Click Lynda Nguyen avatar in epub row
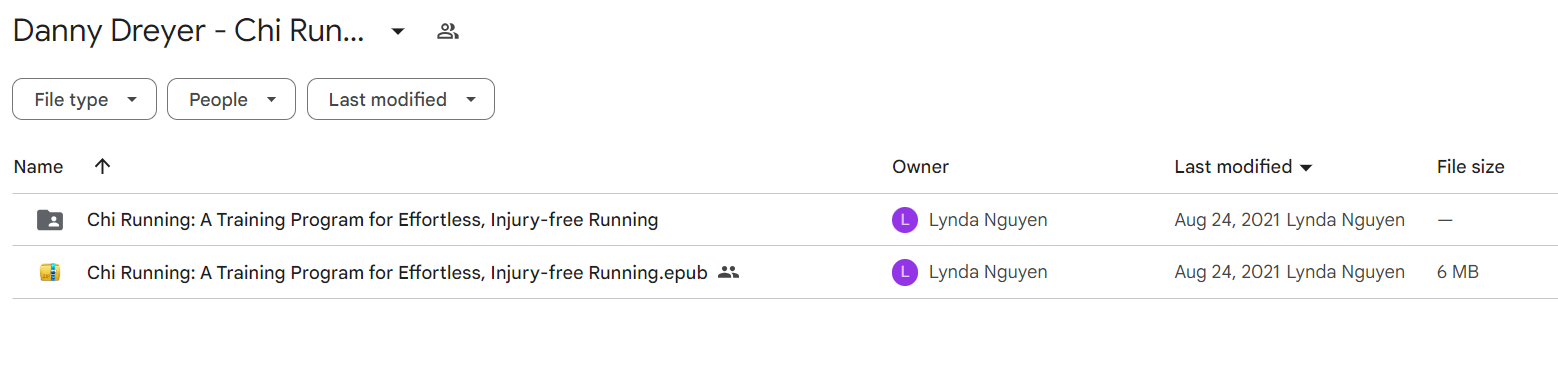Viewport: 1558px width, 365px height. click(904, 272)
